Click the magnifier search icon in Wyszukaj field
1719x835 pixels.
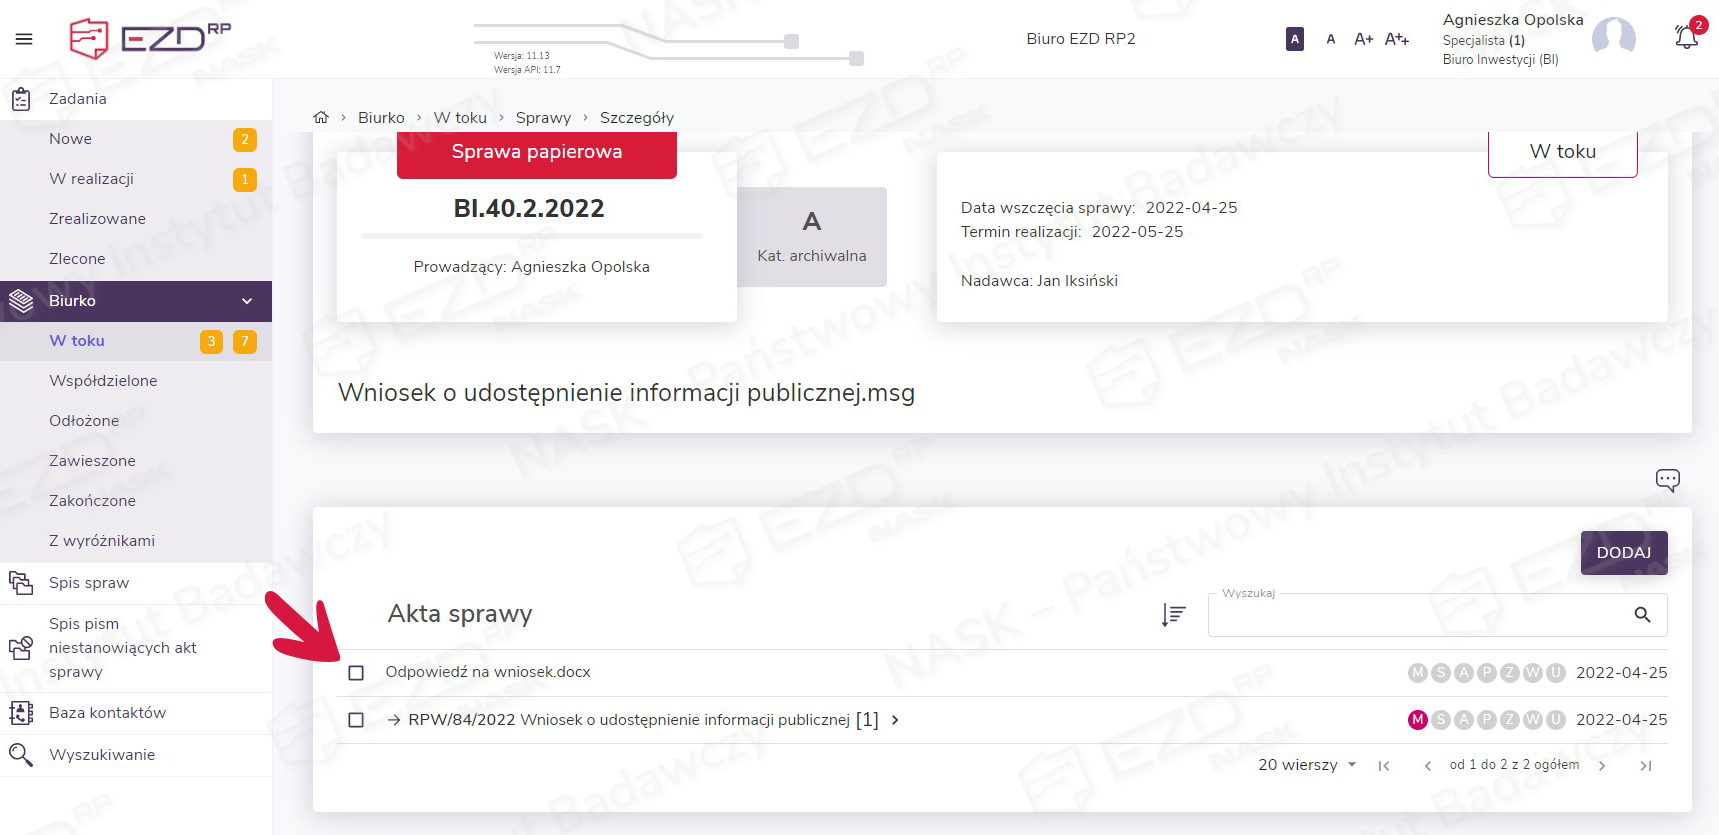pos(1642,615)
